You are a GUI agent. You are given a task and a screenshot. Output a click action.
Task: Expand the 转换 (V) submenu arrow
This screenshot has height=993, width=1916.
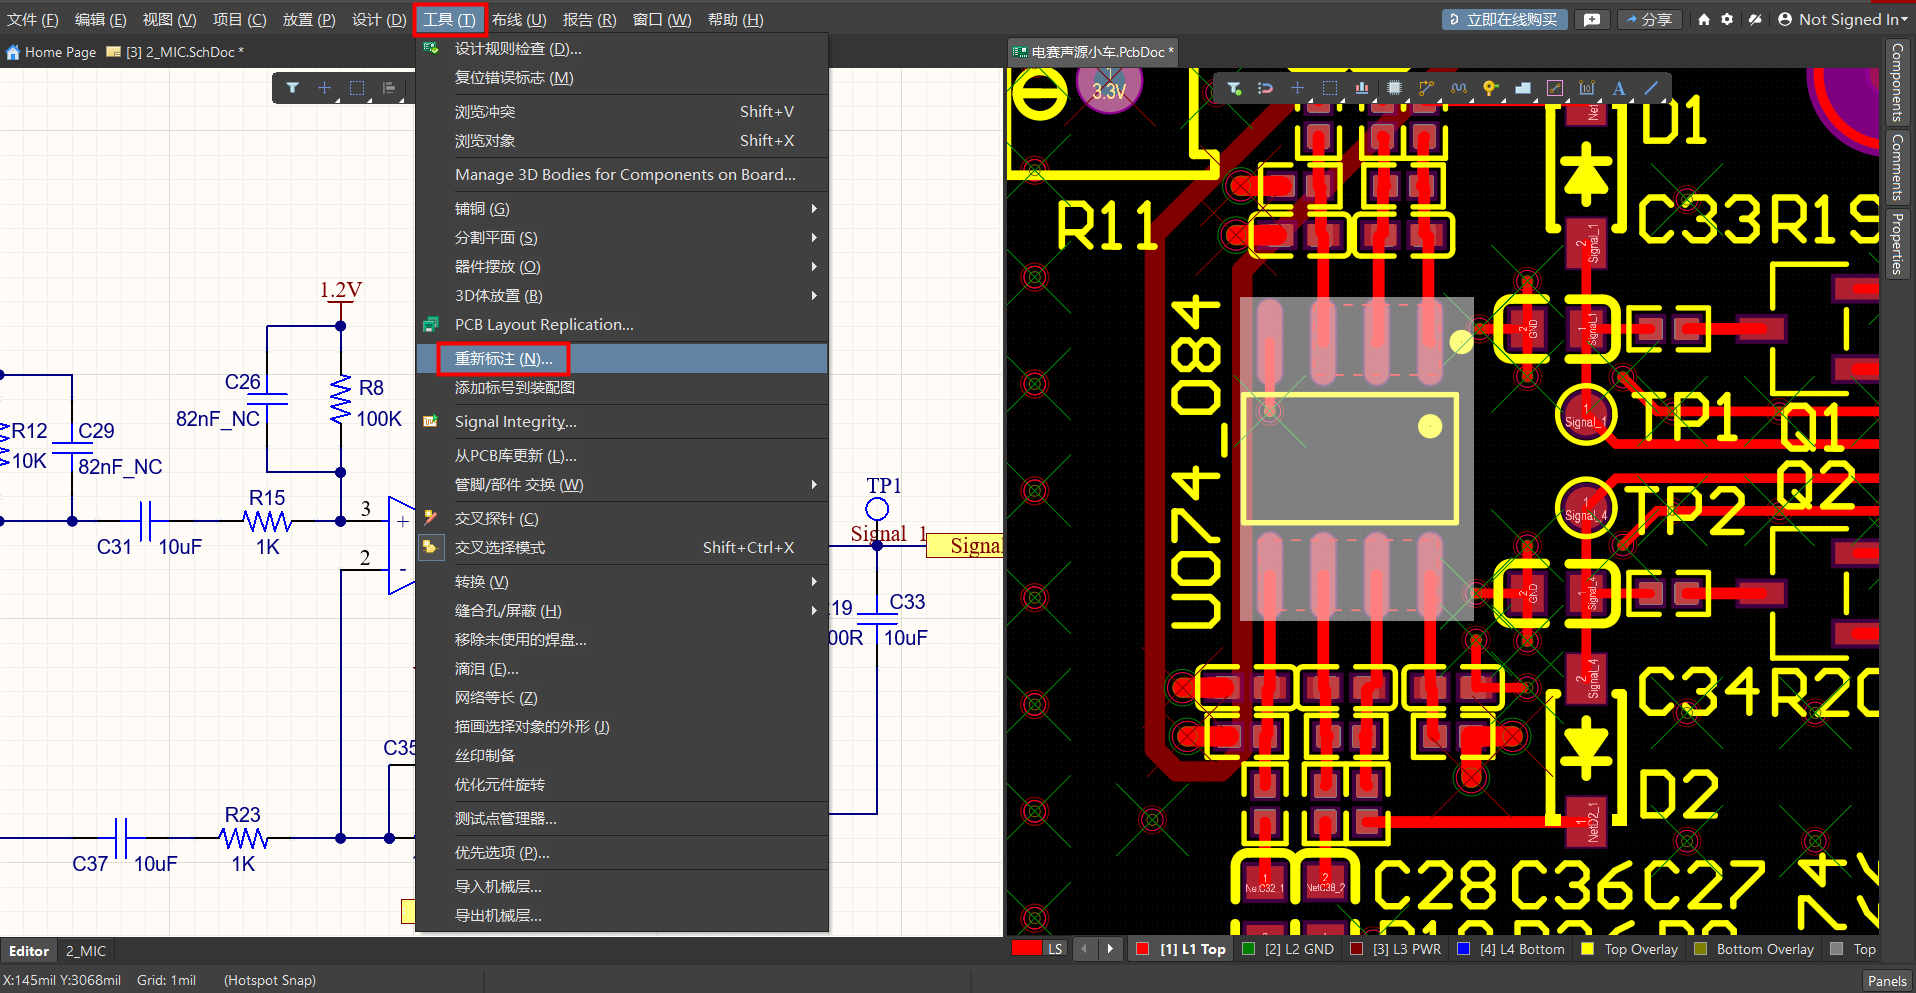814,582
